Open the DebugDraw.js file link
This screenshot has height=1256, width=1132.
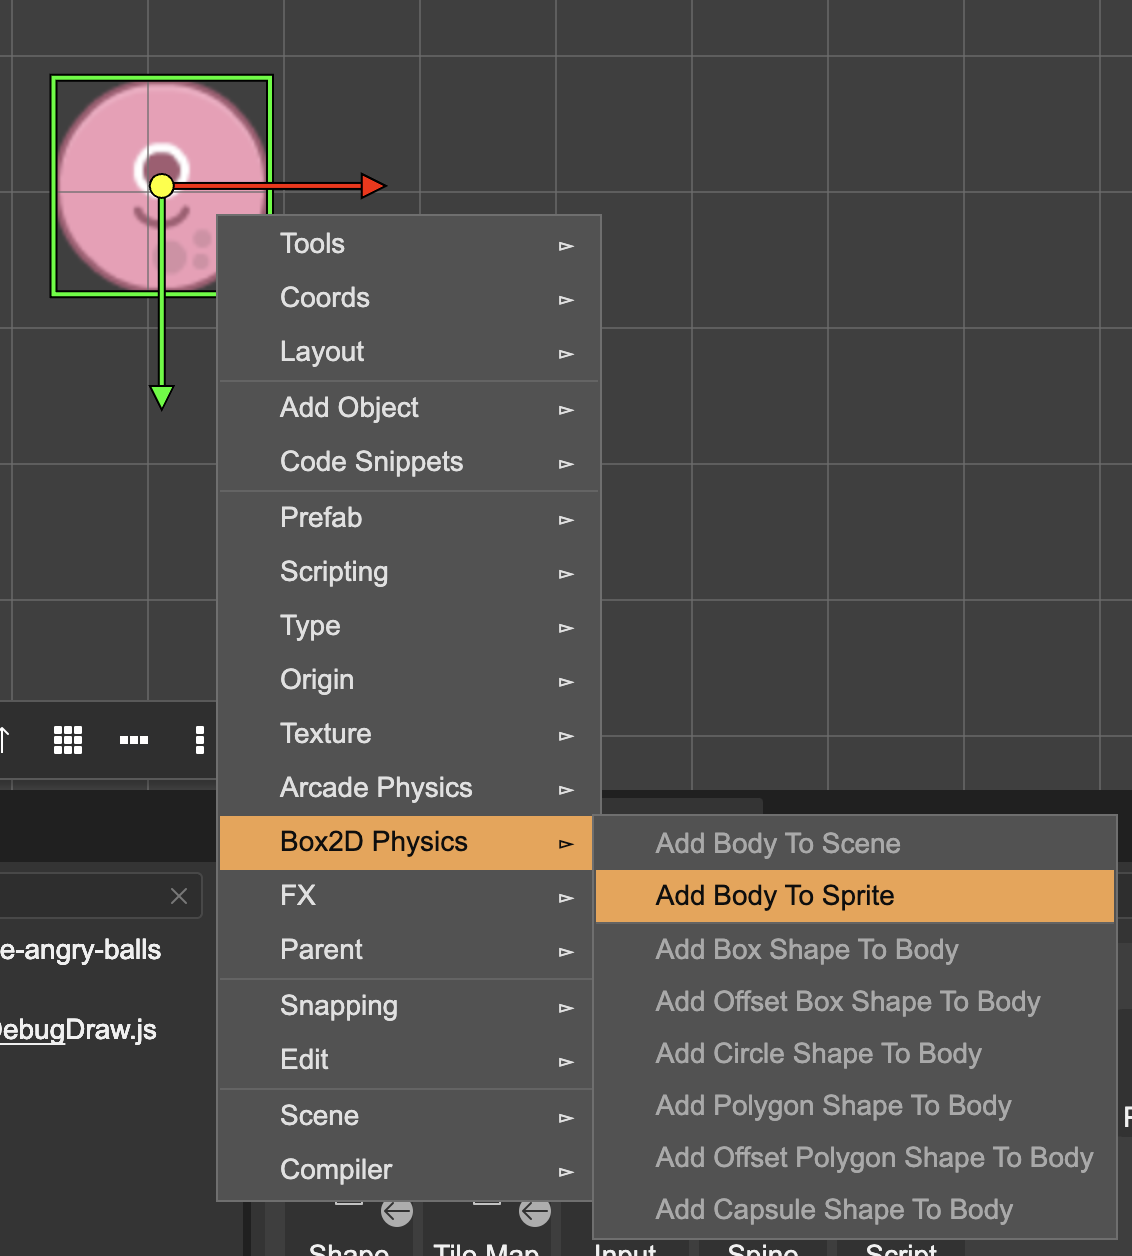(78, 1030)
